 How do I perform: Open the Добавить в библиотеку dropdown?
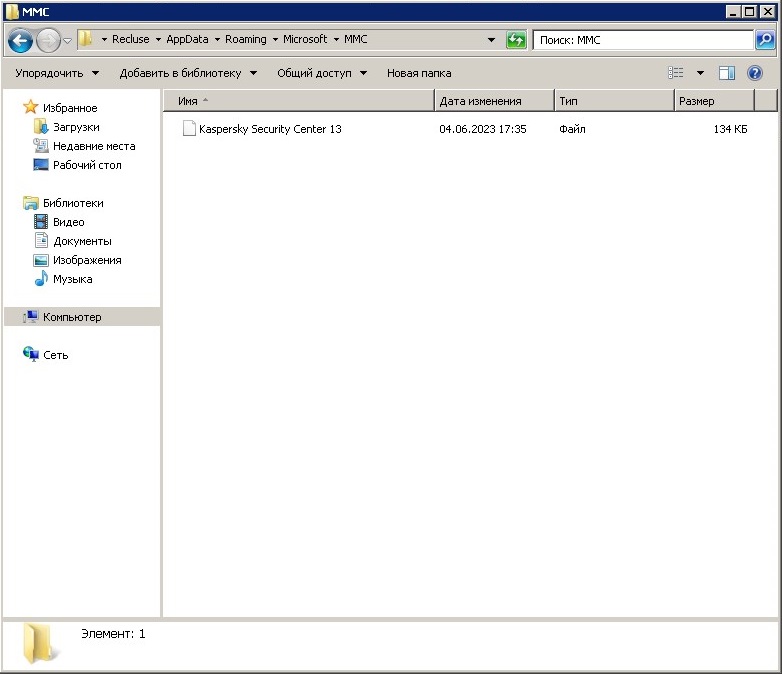(188, 73)
